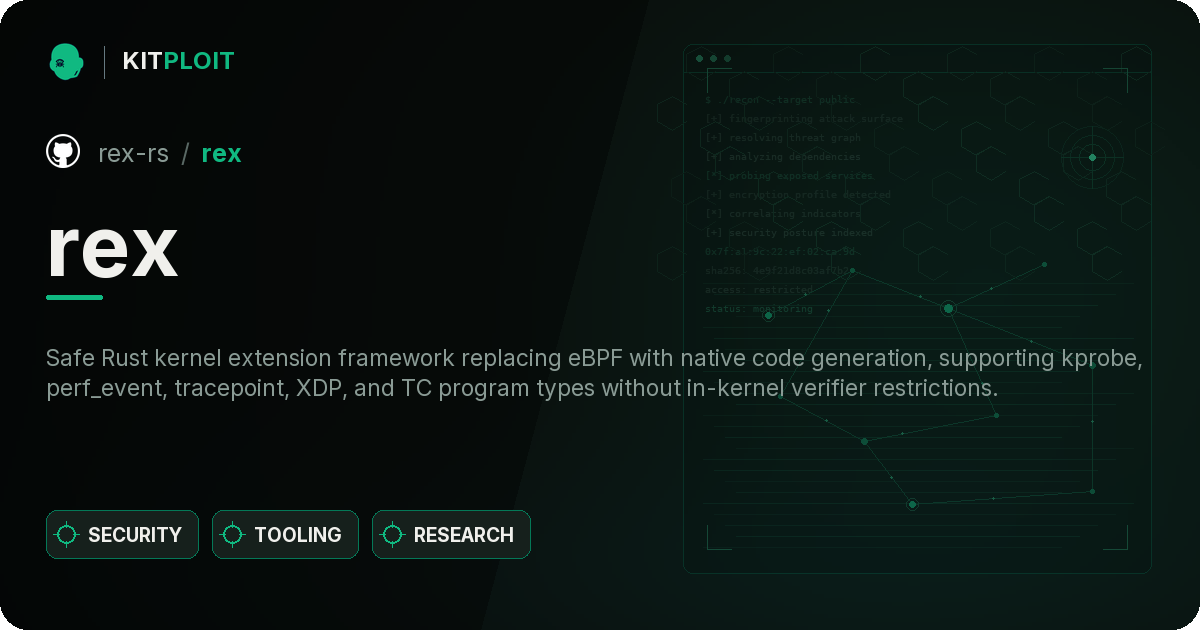
Task: Click the KITPLOIT brand name text
Action: [x=178, y=61]
